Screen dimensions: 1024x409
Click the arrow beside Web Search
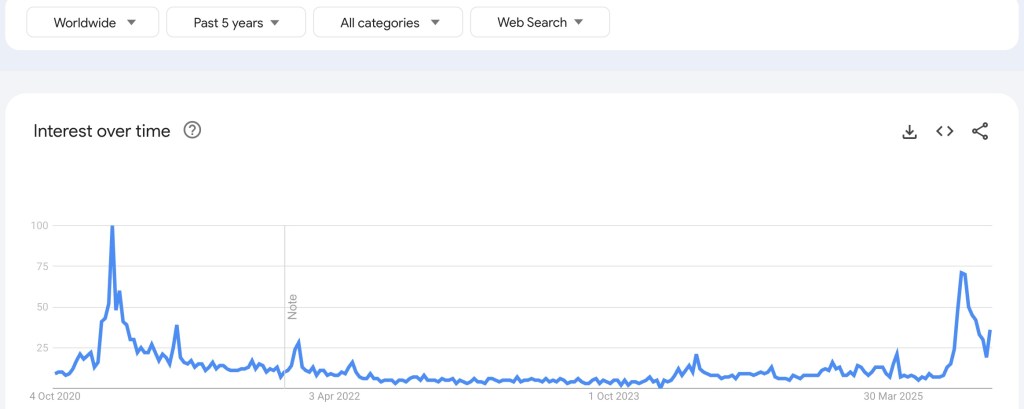click(579, 22)
